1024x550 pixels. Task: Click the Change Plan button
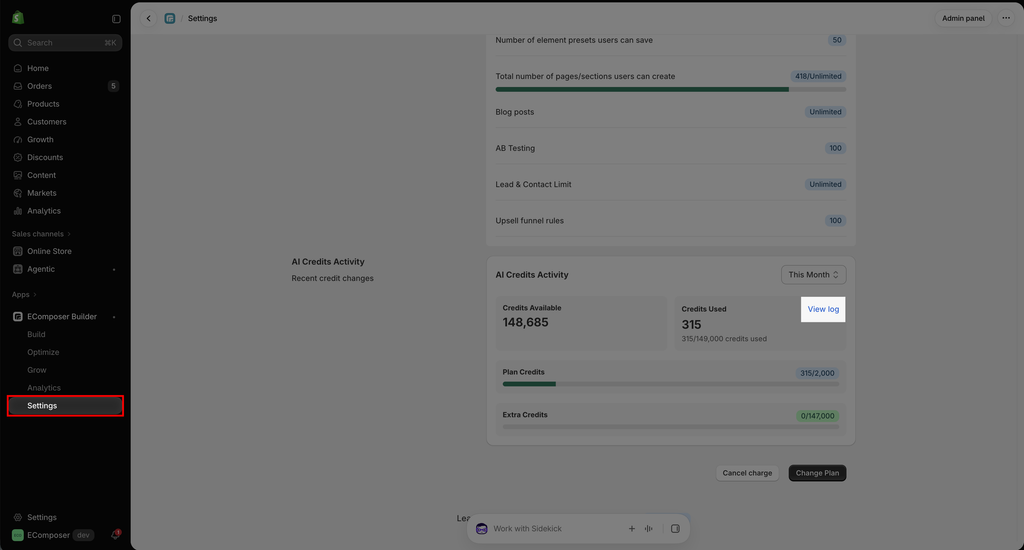(817, 473)
